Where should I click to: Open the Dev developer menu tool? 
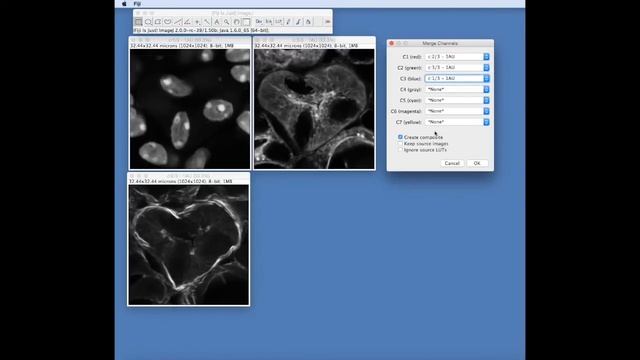259,22
